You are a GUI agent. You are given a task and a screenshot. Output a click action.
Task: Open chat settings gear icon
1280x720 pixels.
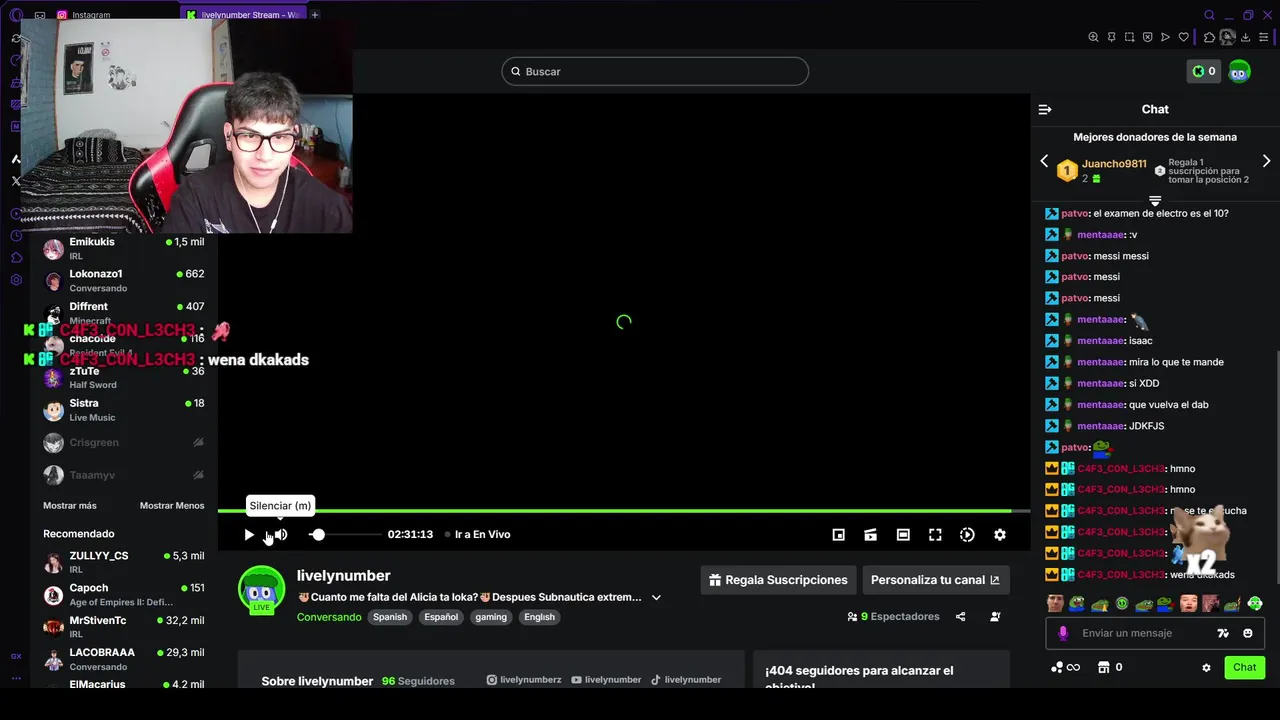pos(1206,668)
